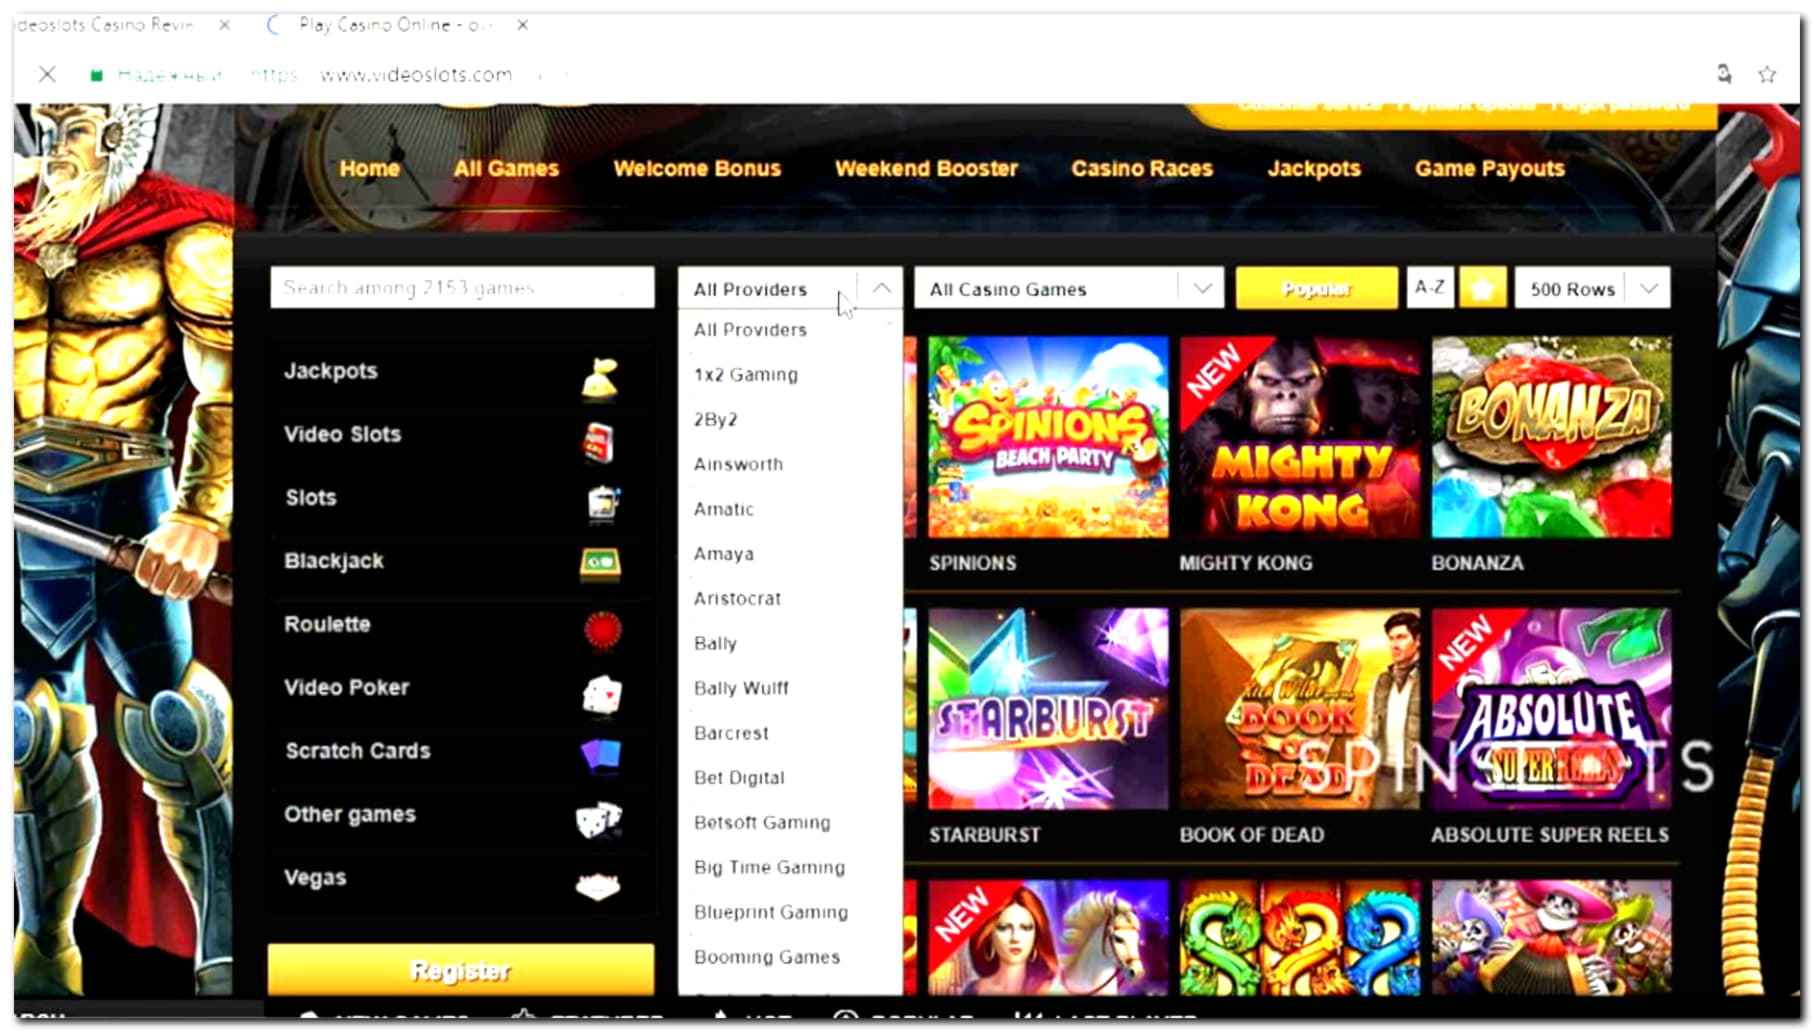Open the Game Payouts page
The width and height of the screenshot is (1814, 1032).
[1489, 169]
